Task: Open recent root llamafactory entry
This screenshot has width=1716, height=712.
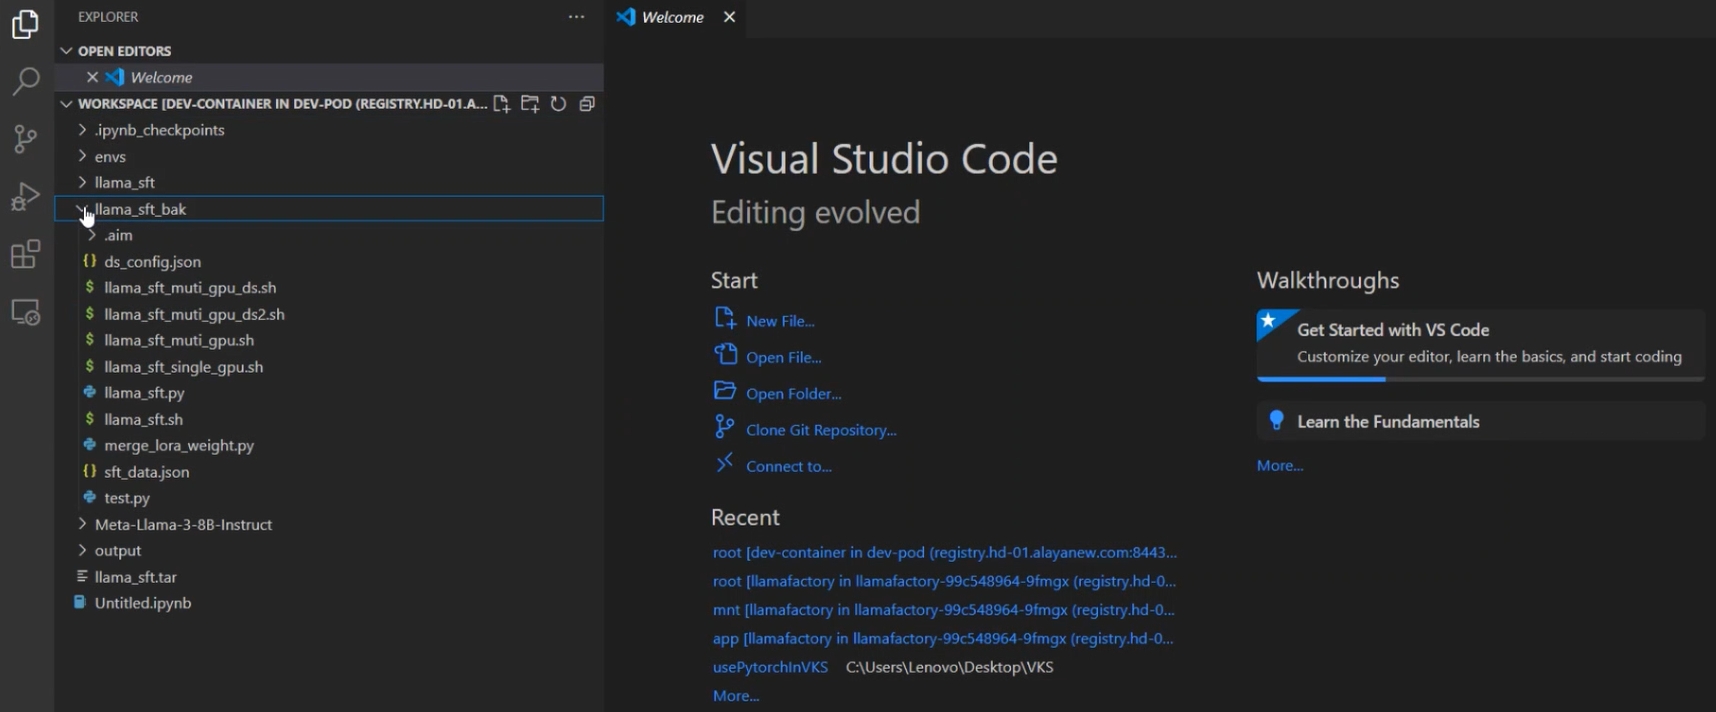Action: [x=944, y=581]
